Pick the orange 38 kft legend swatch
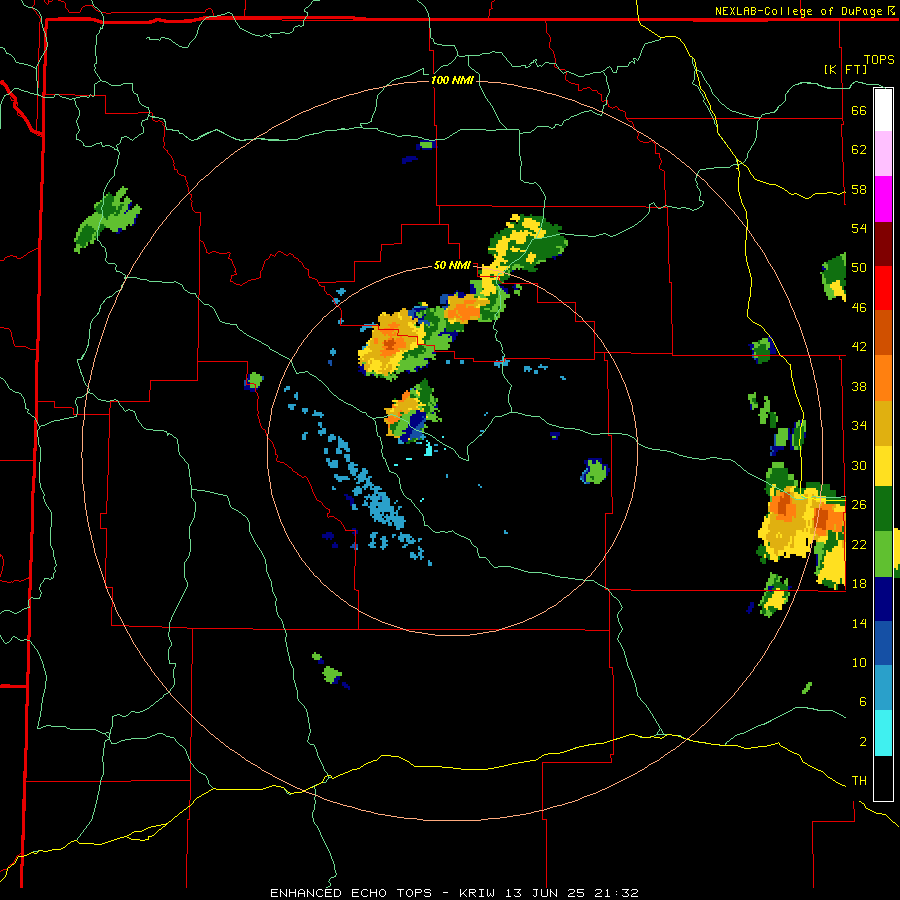The height and width of the screenshot is (900, 900). [x=883, y=377]
